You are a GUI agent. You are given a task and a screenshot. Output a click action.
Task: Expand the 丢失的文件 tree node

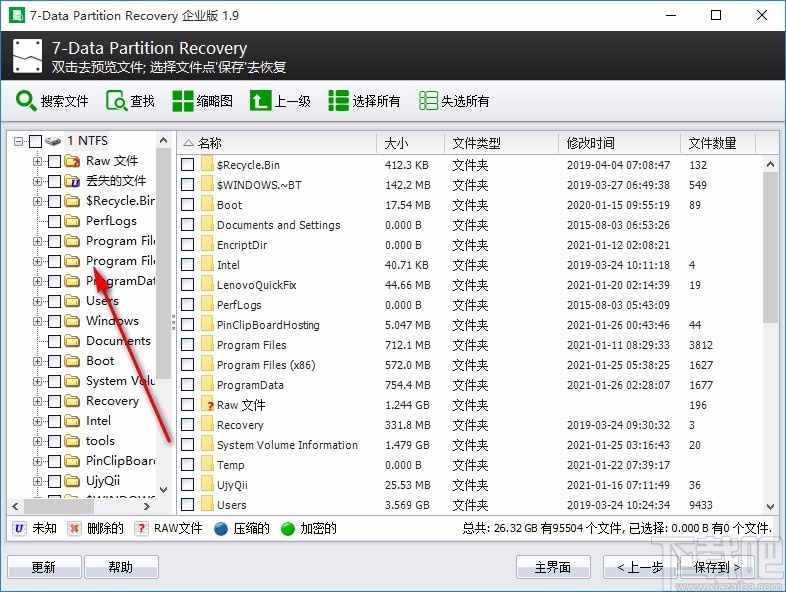coord(37,181)
